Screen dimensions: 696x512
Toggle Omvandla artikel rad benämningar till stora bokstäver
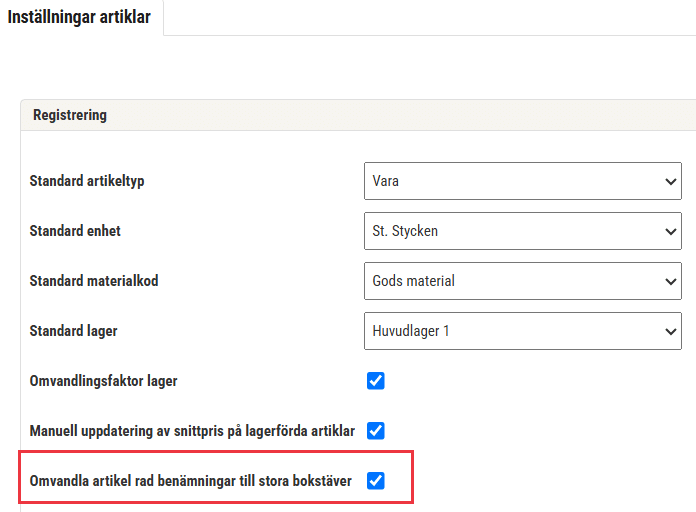376,480
